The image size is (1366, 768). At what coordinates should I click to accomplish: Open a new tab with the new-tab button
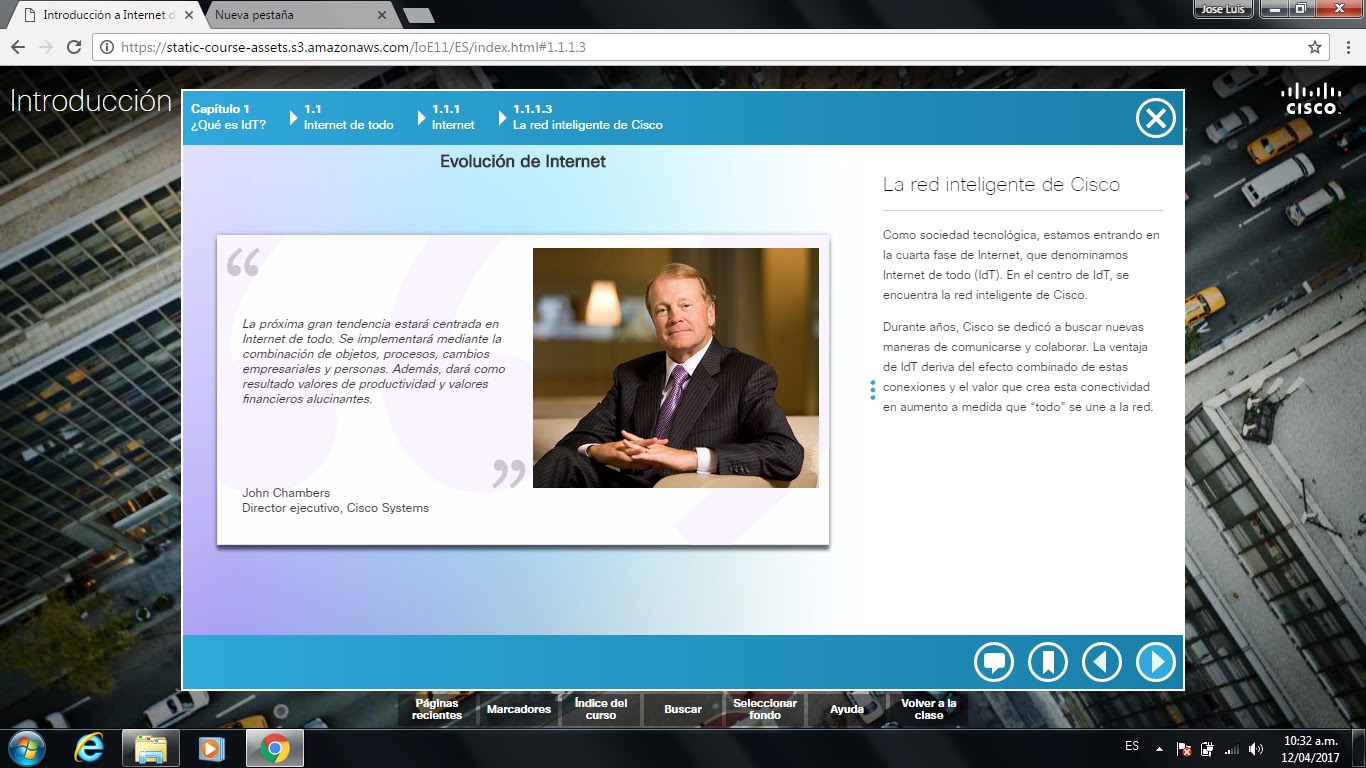[x=418, y=15]
